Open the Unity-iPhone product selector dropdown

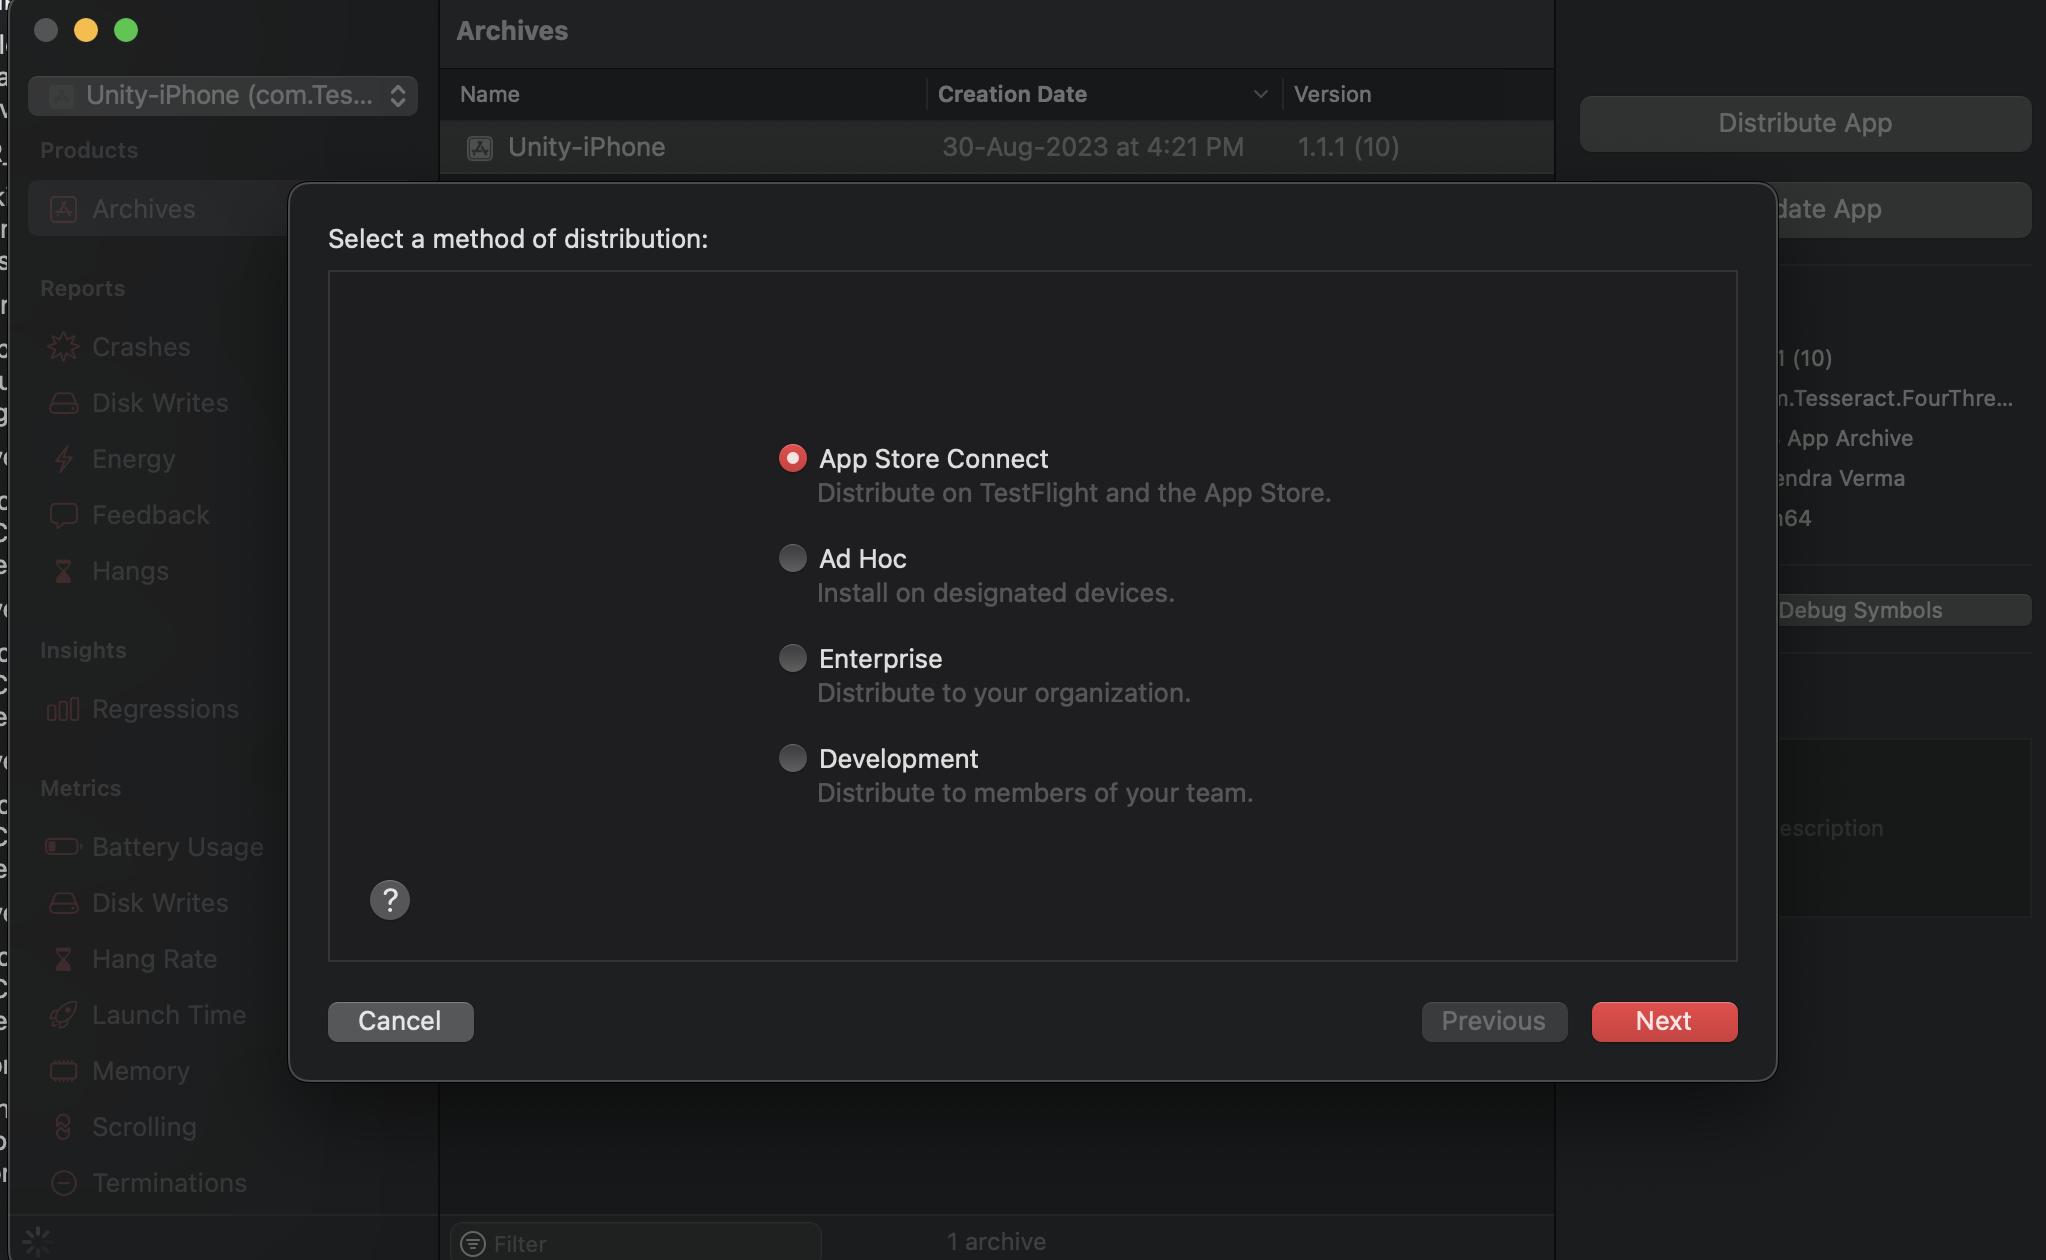(x=223, y=95)
